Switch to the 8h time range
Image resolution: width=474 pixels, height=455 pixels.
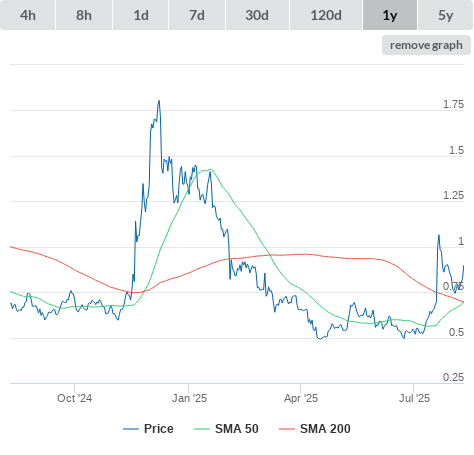point(84,15)
